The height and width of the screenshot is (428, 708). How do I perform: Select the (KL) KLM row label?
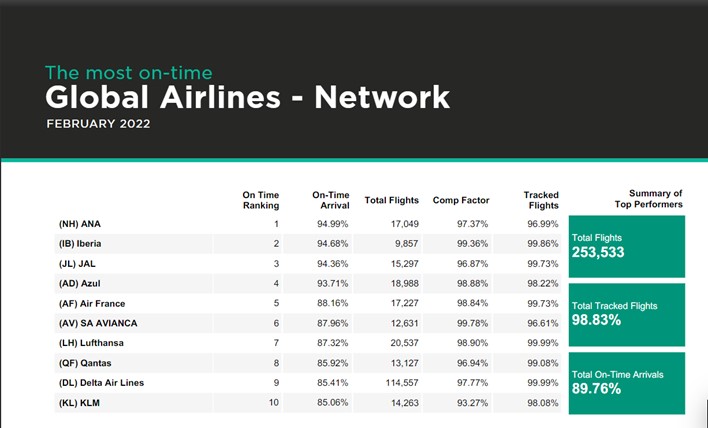[x=79, y=403]
